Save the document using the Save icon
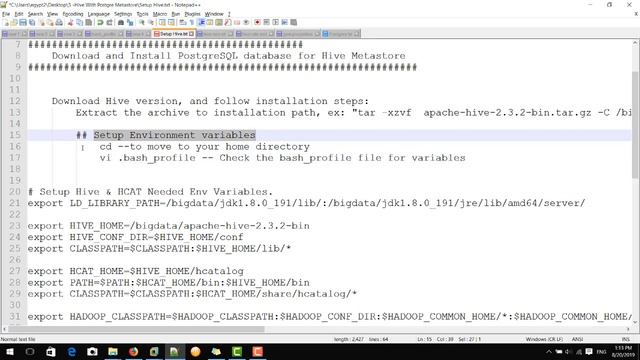640x360 pixels. coord(23,22)
